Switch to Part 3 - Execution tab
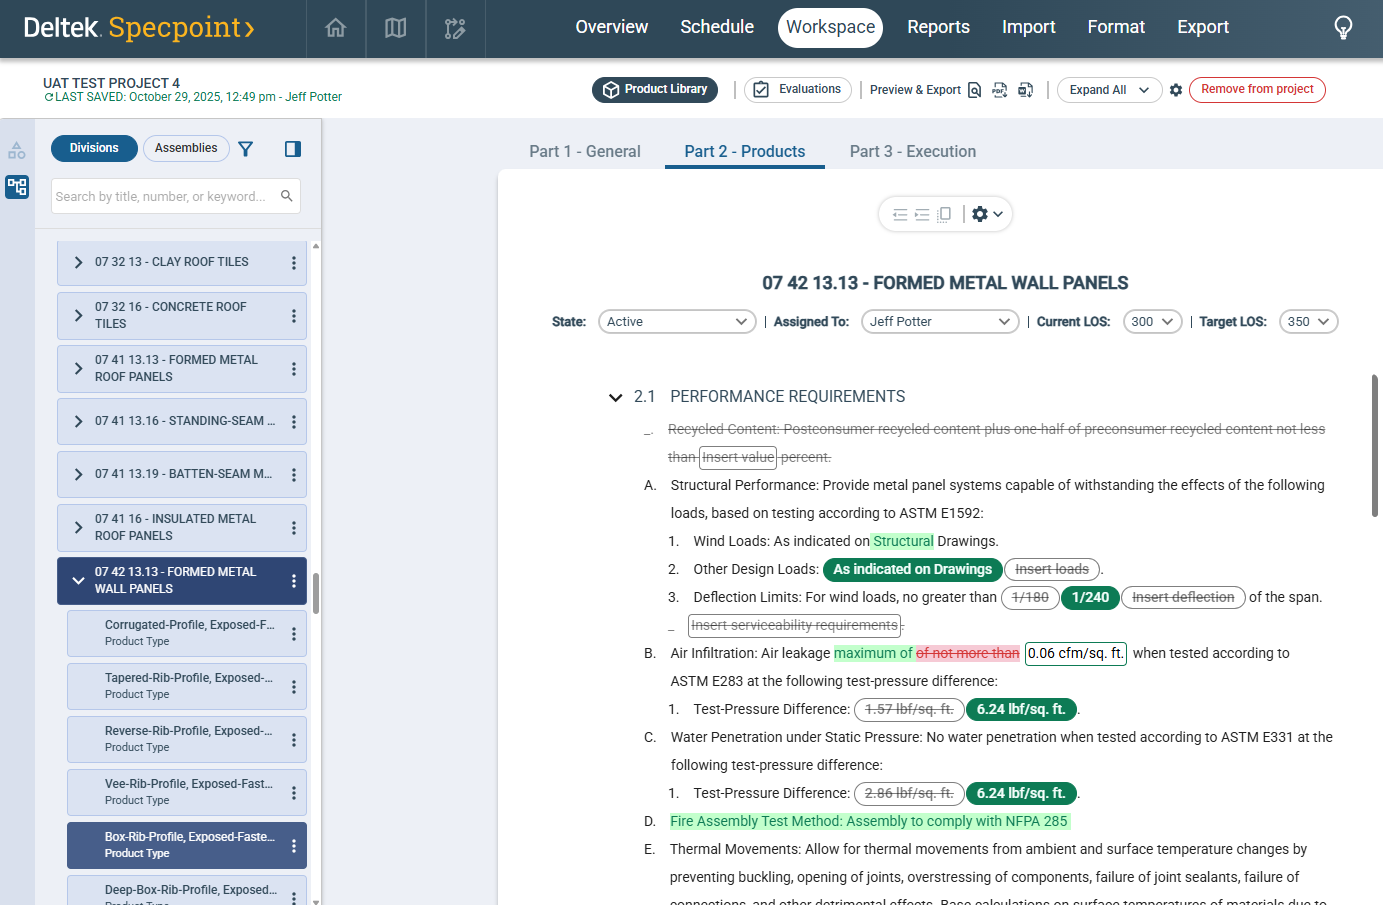 click(912, 152)
